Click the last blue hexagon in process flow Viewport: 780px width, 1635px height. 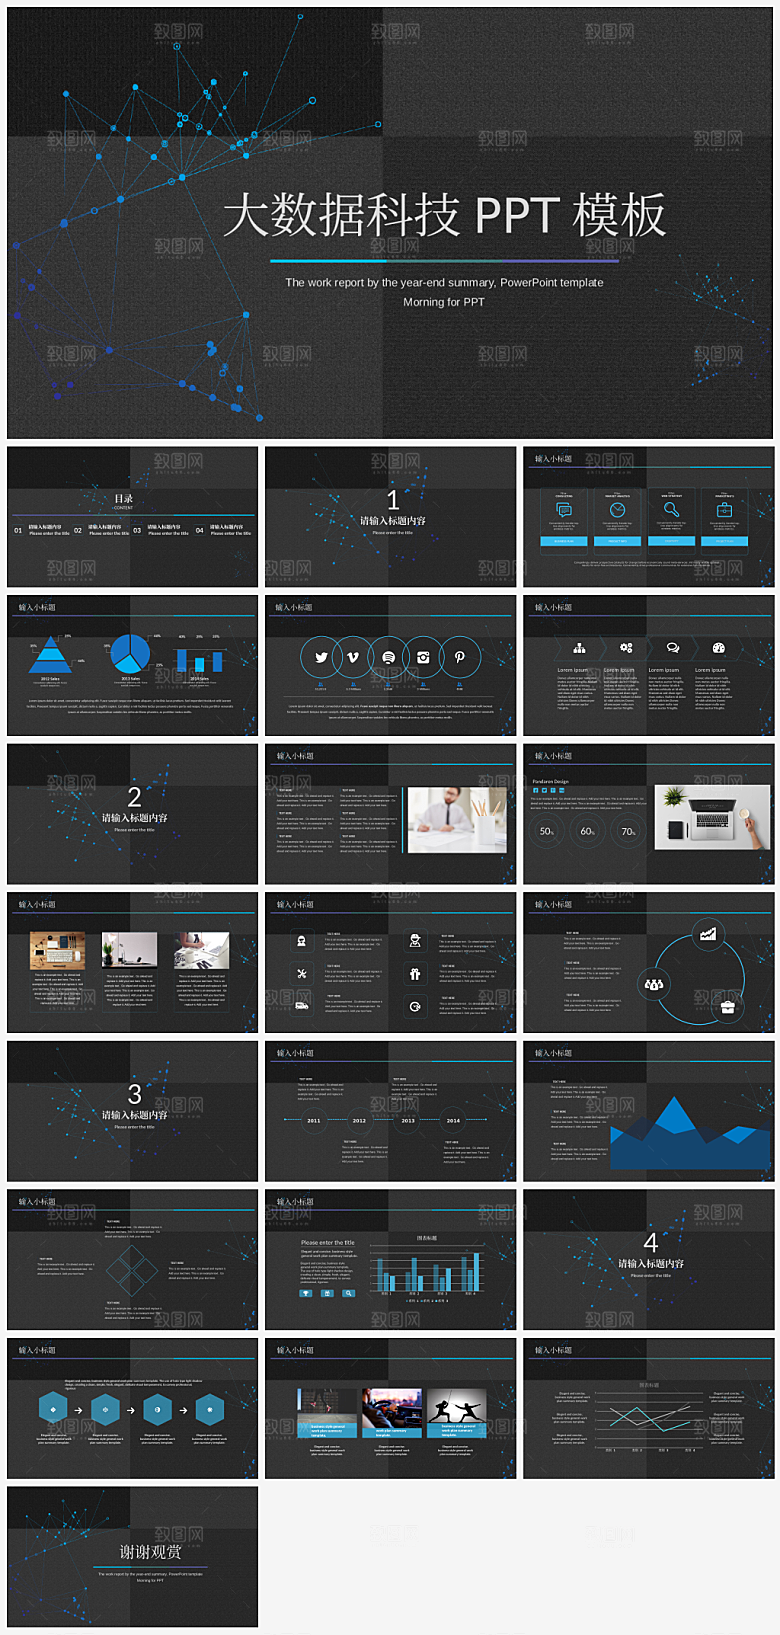[x=209, y=1409]
